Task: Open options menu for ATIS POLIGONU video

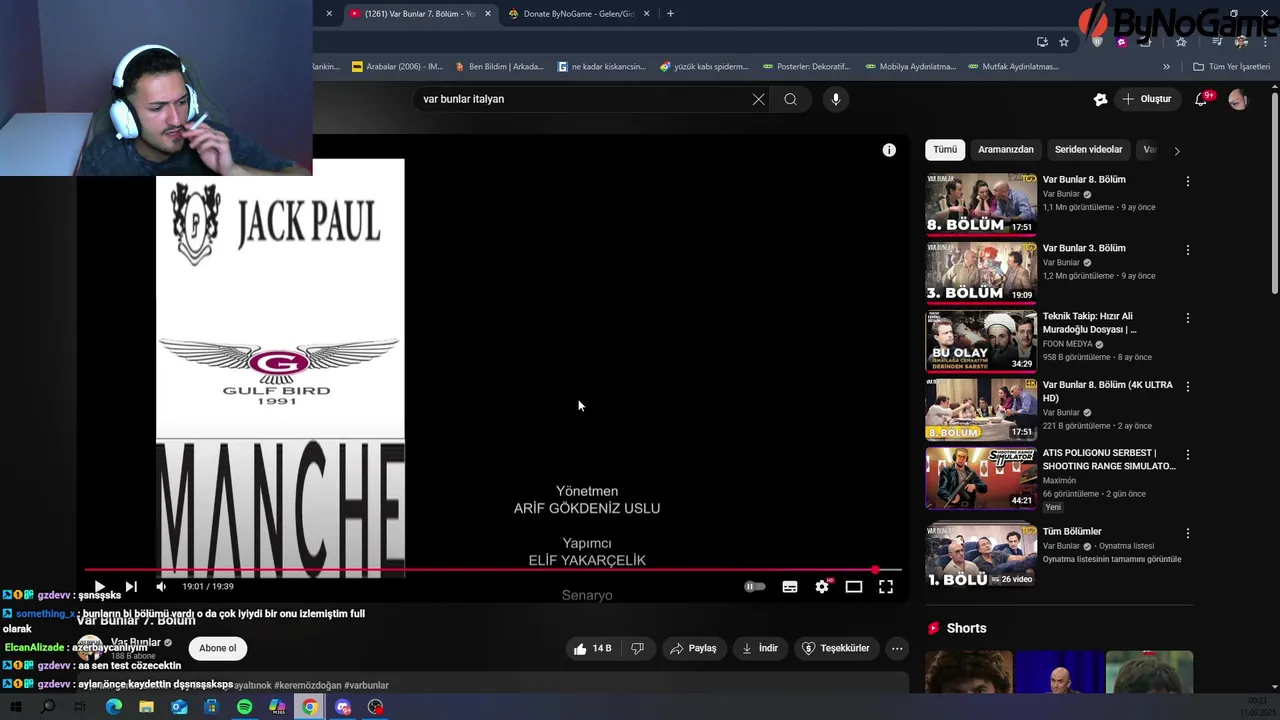Action: tap(1188, 454)
